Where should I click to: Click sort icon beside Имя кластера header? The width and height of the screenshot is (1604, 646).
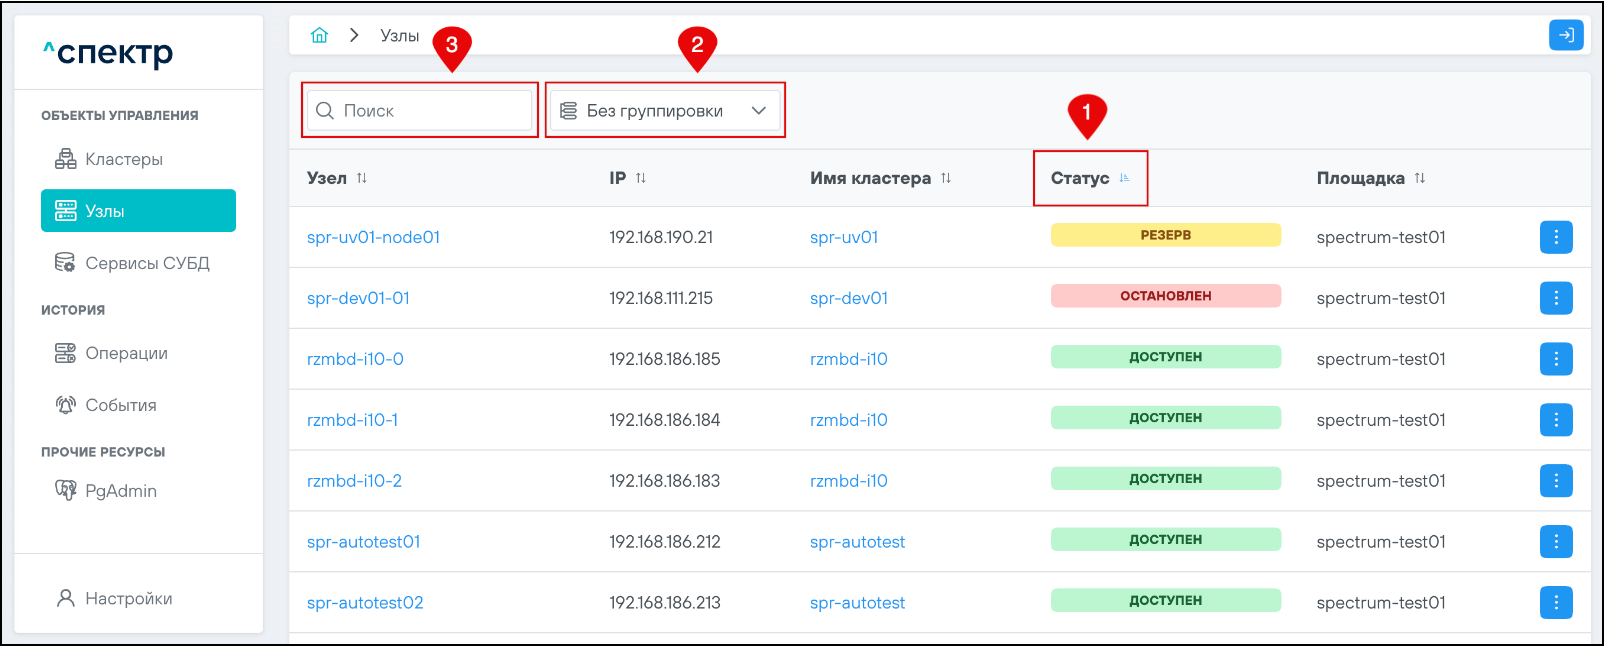pos(946,178)
